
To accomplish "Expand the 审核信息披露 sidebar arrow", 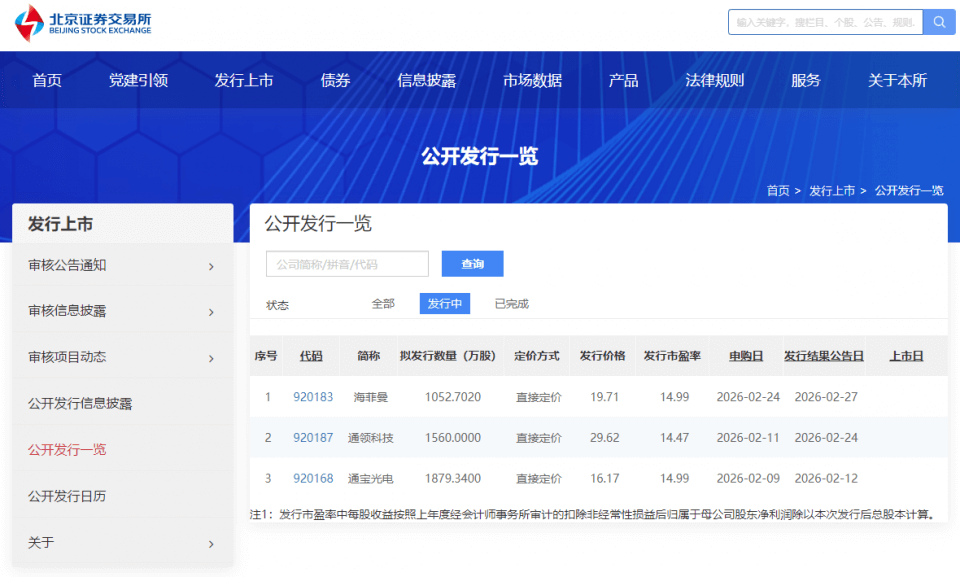I will pos(211,312).
